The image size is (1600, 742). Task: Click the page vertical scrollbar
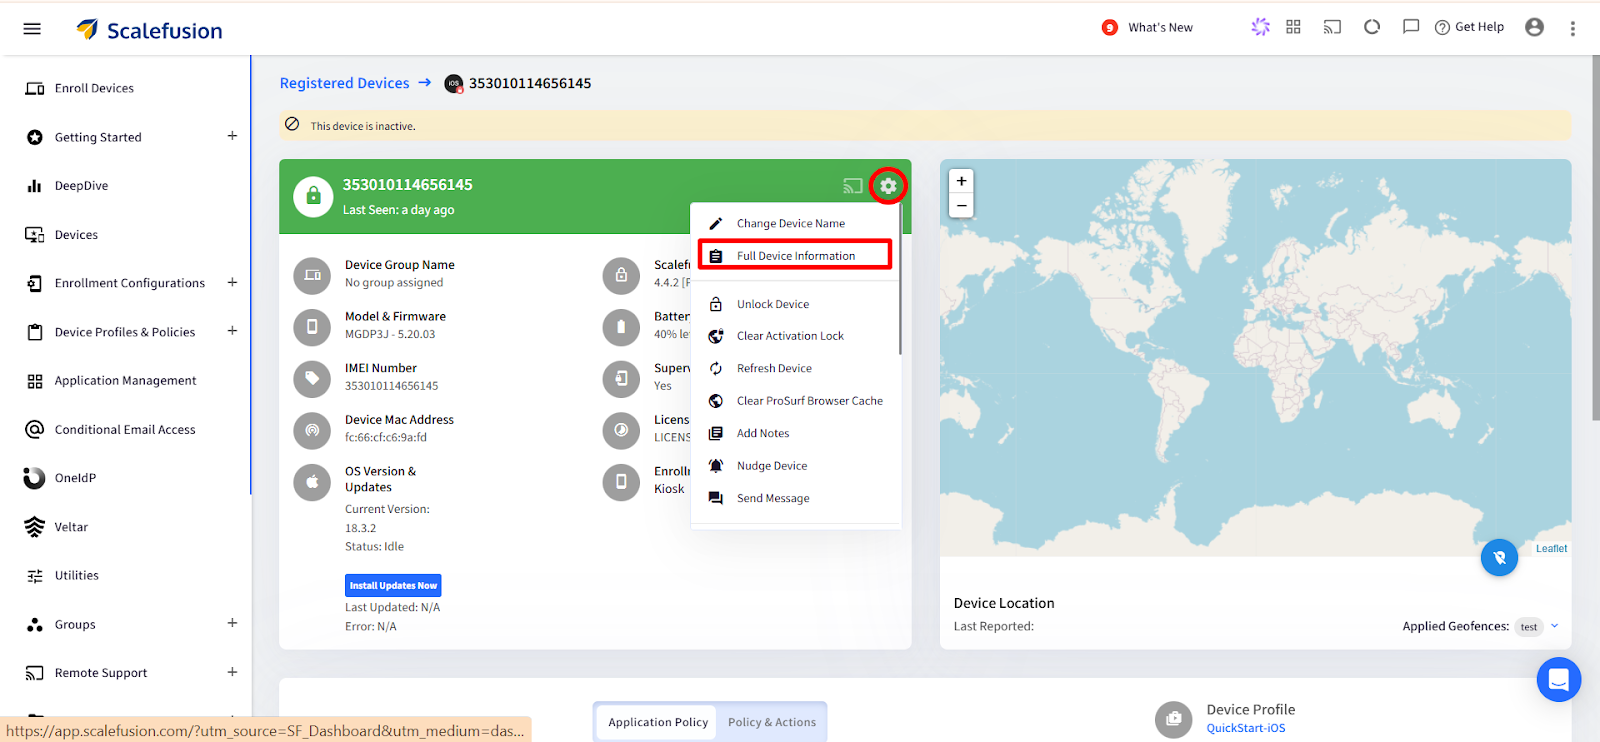(1595, 238)
